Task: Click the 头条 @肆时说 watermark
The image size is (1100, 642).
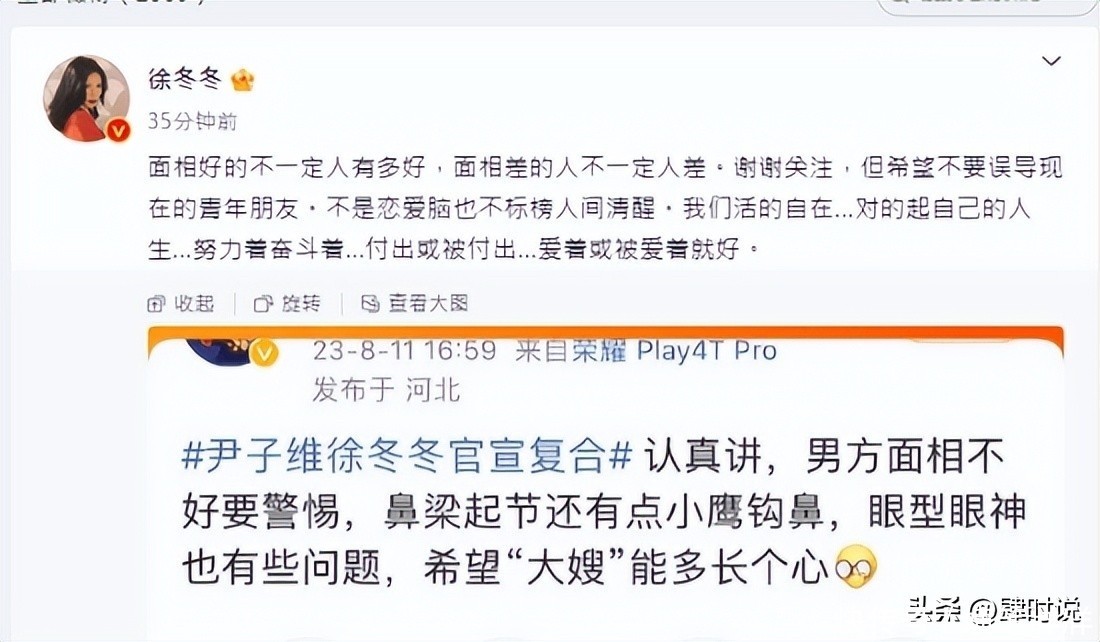Action: pos(995,610)
